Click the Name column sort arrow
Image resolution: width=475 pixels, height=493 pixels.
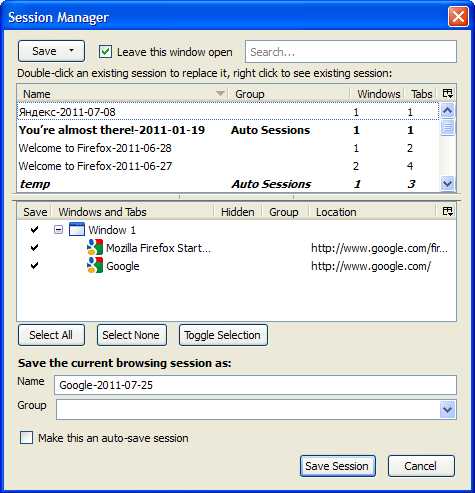click(x=220, y=93)
